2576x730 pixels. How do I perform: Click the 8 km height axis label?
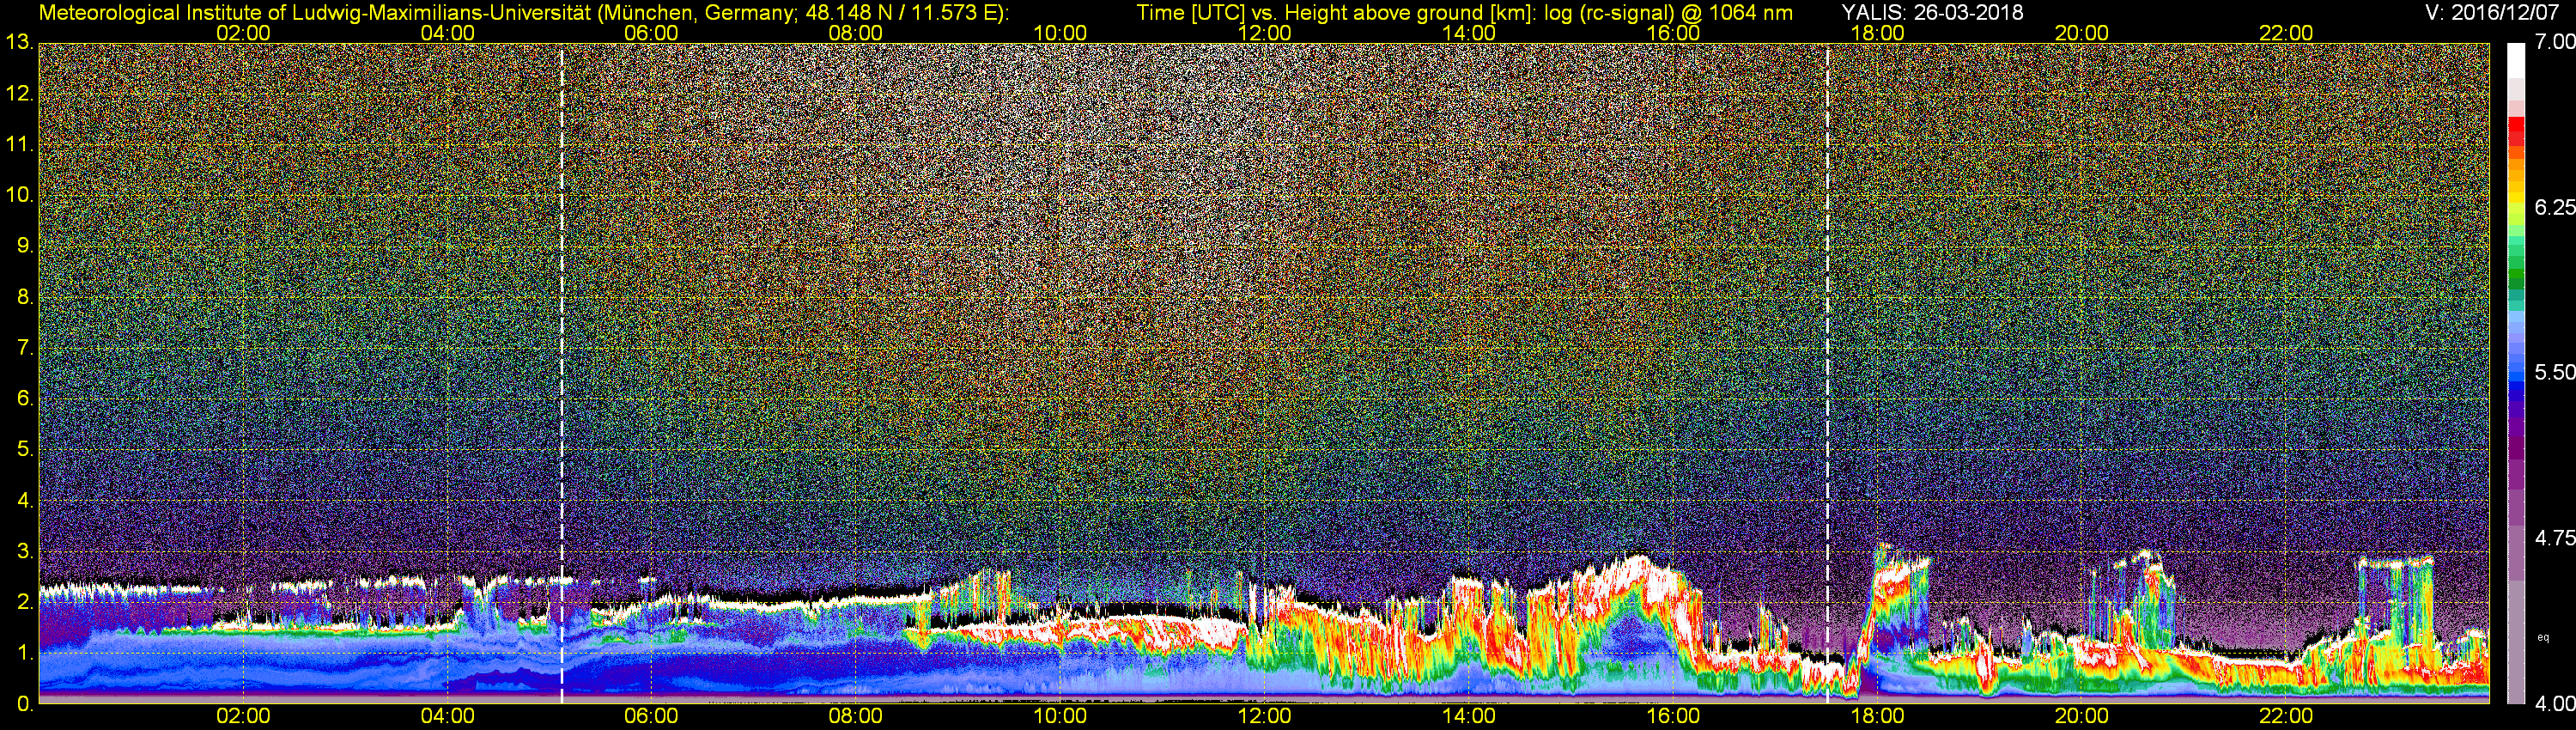click(25, 297)
